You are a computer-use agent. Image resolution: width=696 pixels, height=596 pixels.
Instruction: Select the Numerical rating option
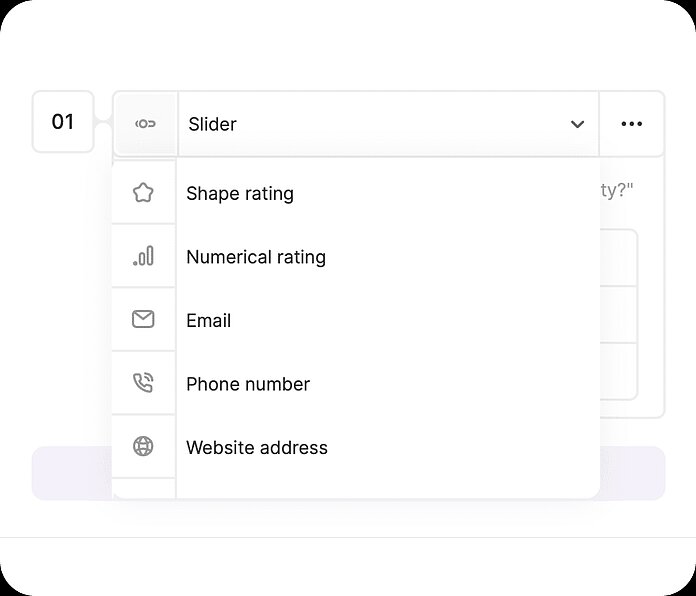(256, 257)
